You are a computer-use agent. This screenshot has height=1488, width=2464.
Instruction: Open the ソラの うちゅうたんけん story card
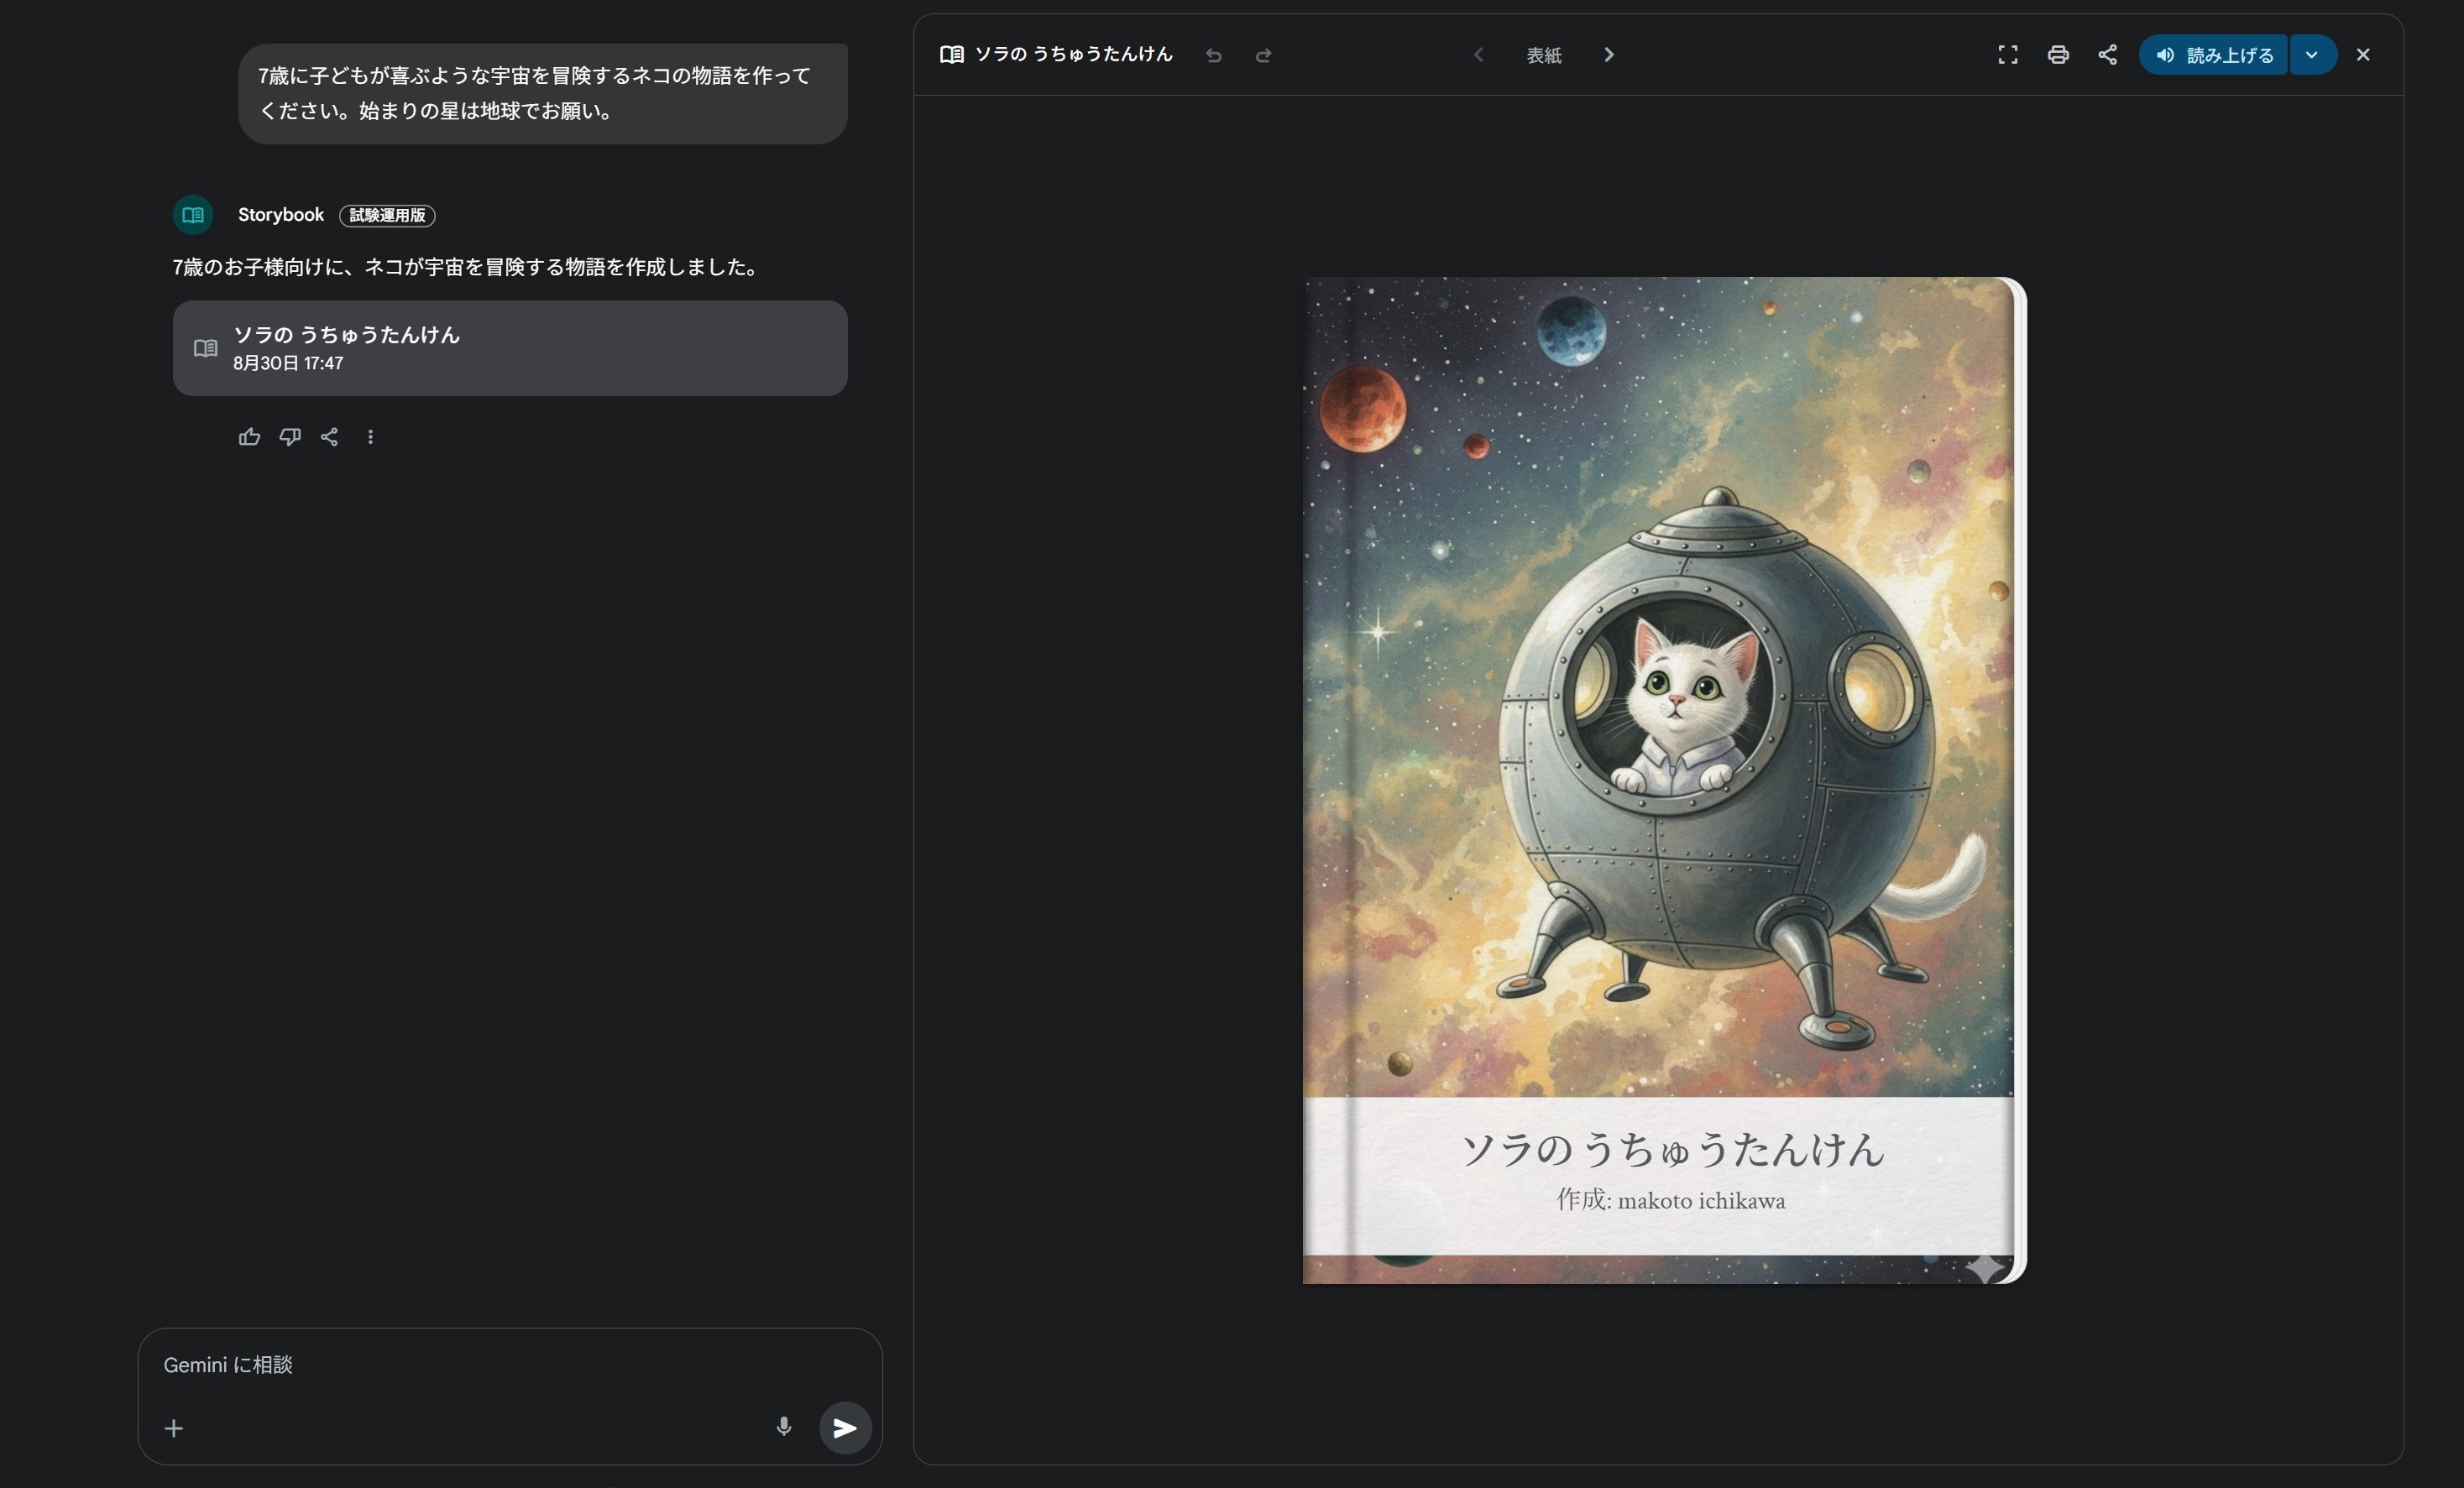(509, 348)
